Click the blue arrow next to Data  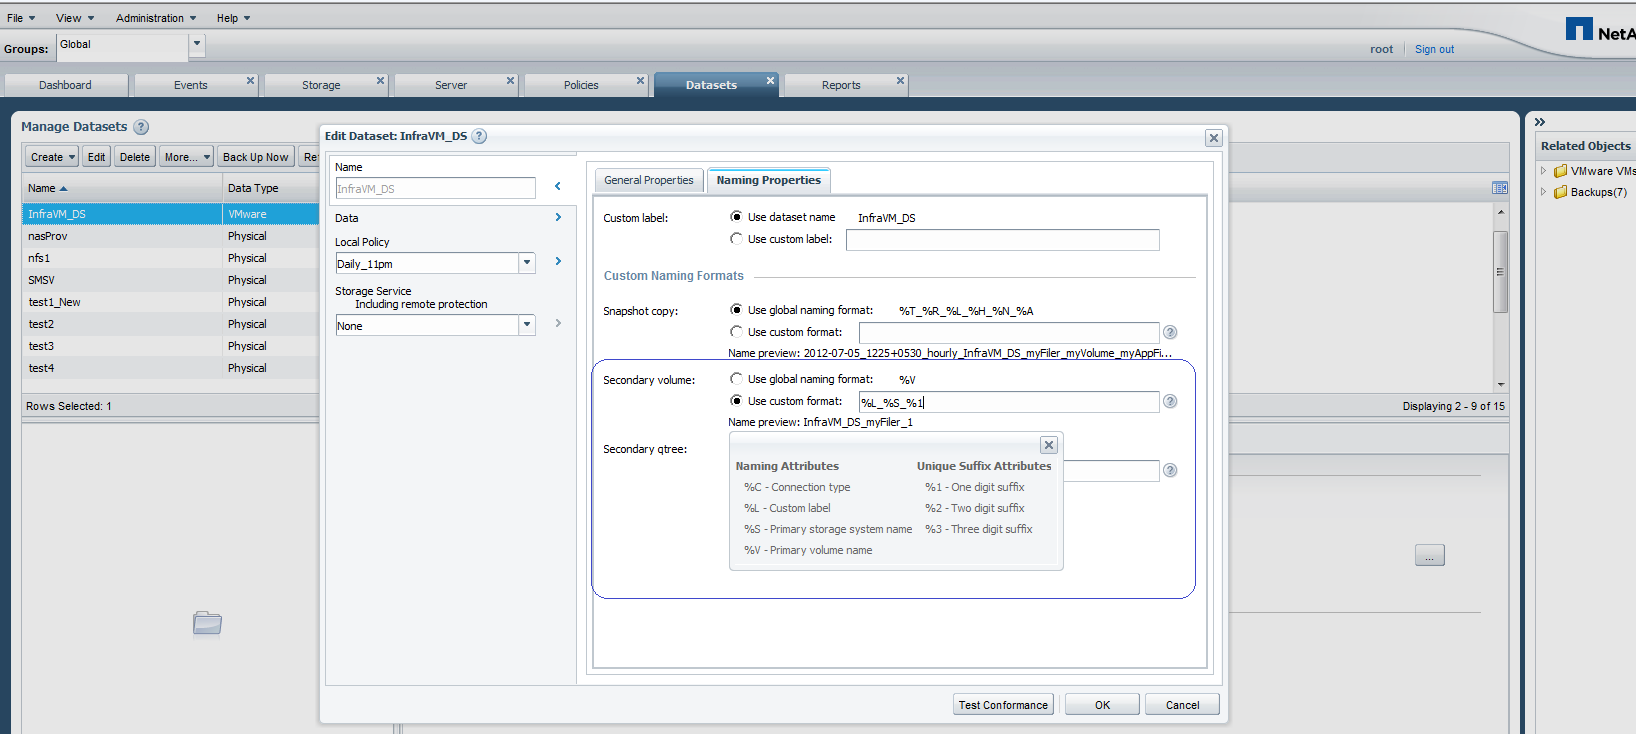pos(558,217)
